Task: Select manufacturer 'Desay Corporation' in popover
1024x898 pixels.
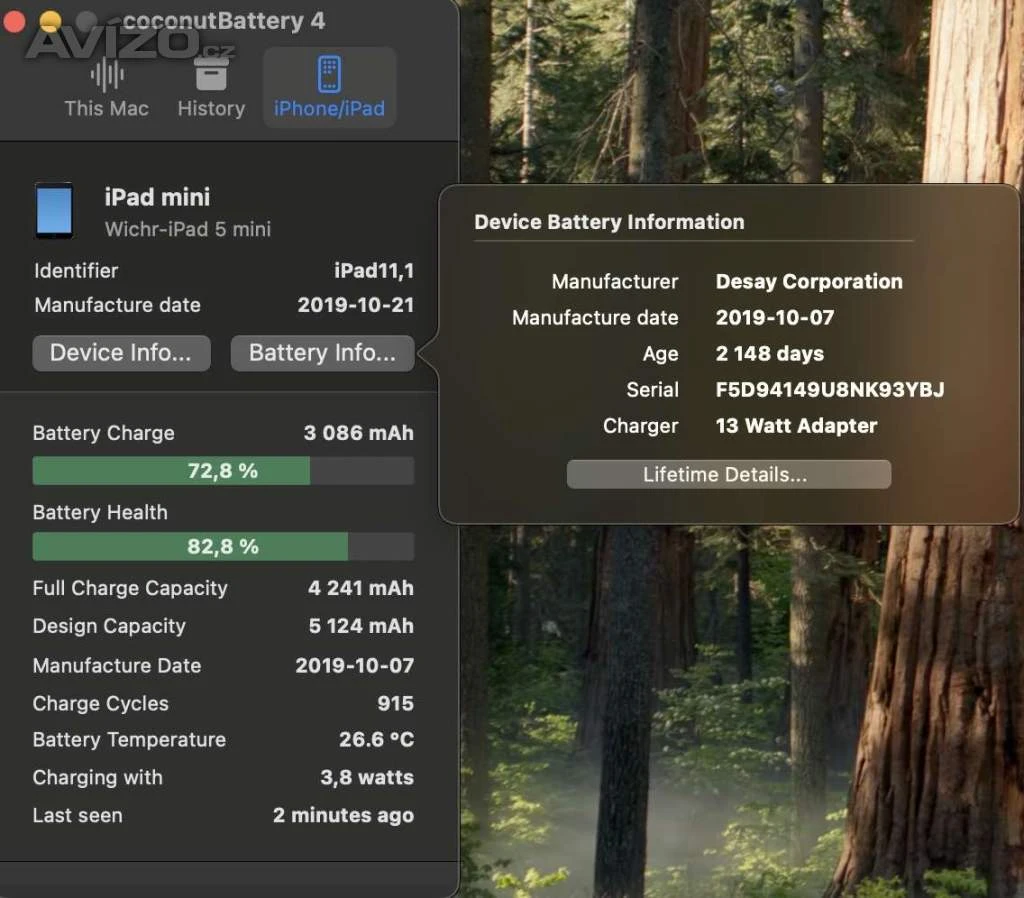Action: 809,281
